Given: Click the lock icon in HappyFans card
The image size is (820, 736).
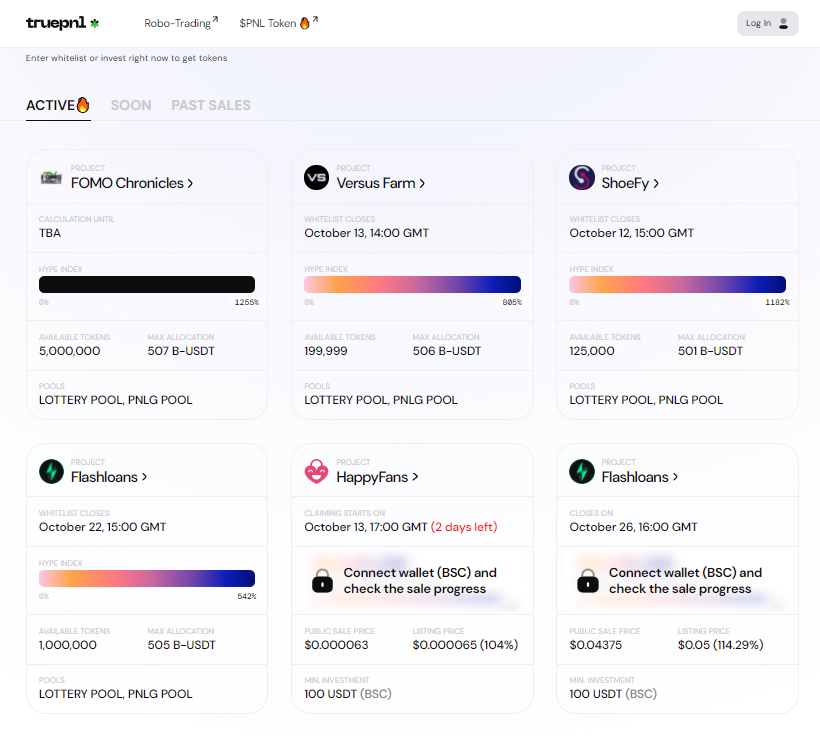Looking at the screenshot, I should coord(322,581).
